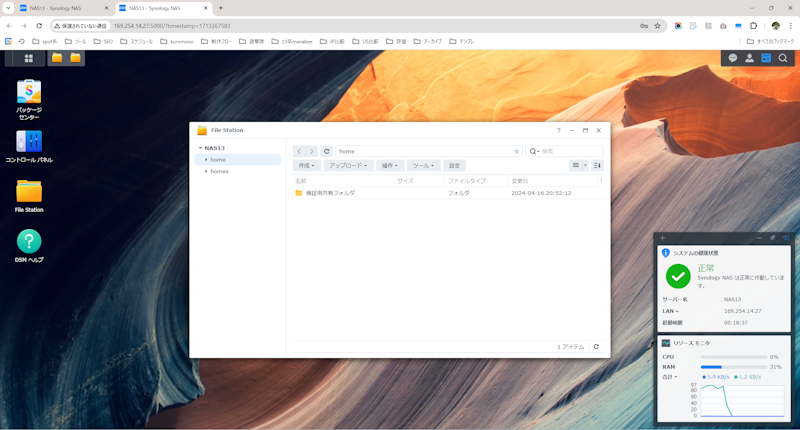
Task: Click the DSM notifications chat icon
Action: tap(733, 58)
